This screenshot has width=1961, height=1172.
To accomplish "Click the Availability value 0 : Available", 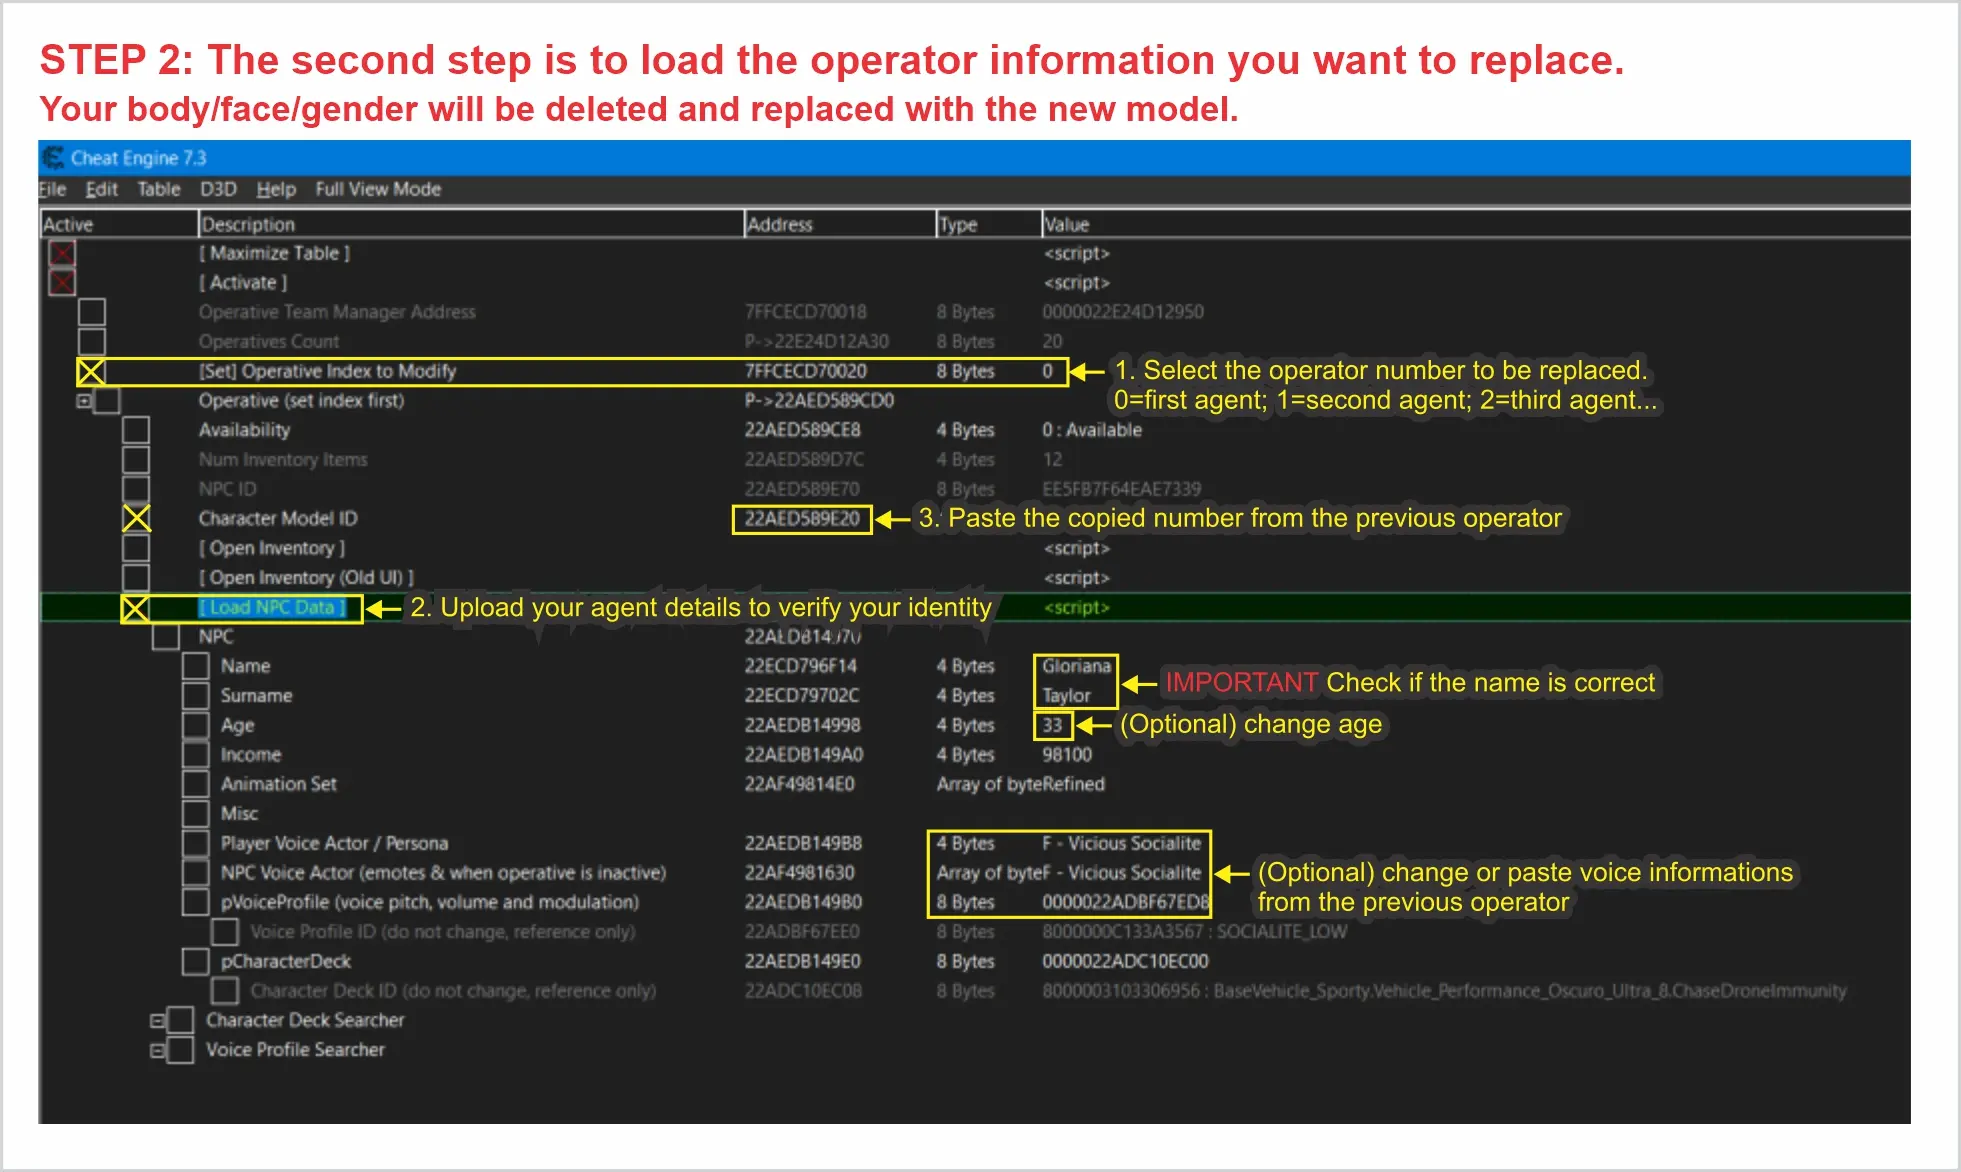I will pos(1092,430).
